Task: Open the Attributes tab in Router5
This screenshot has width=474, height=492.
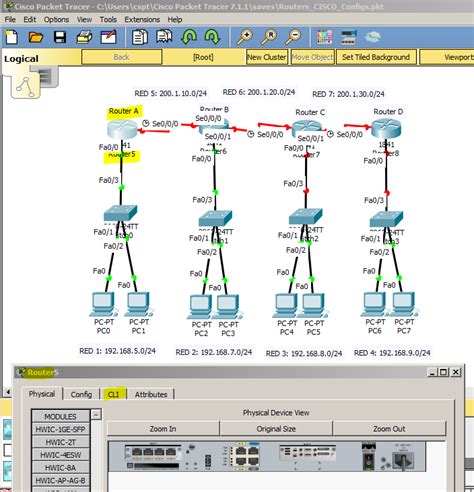Action: (x=151, y=394)
